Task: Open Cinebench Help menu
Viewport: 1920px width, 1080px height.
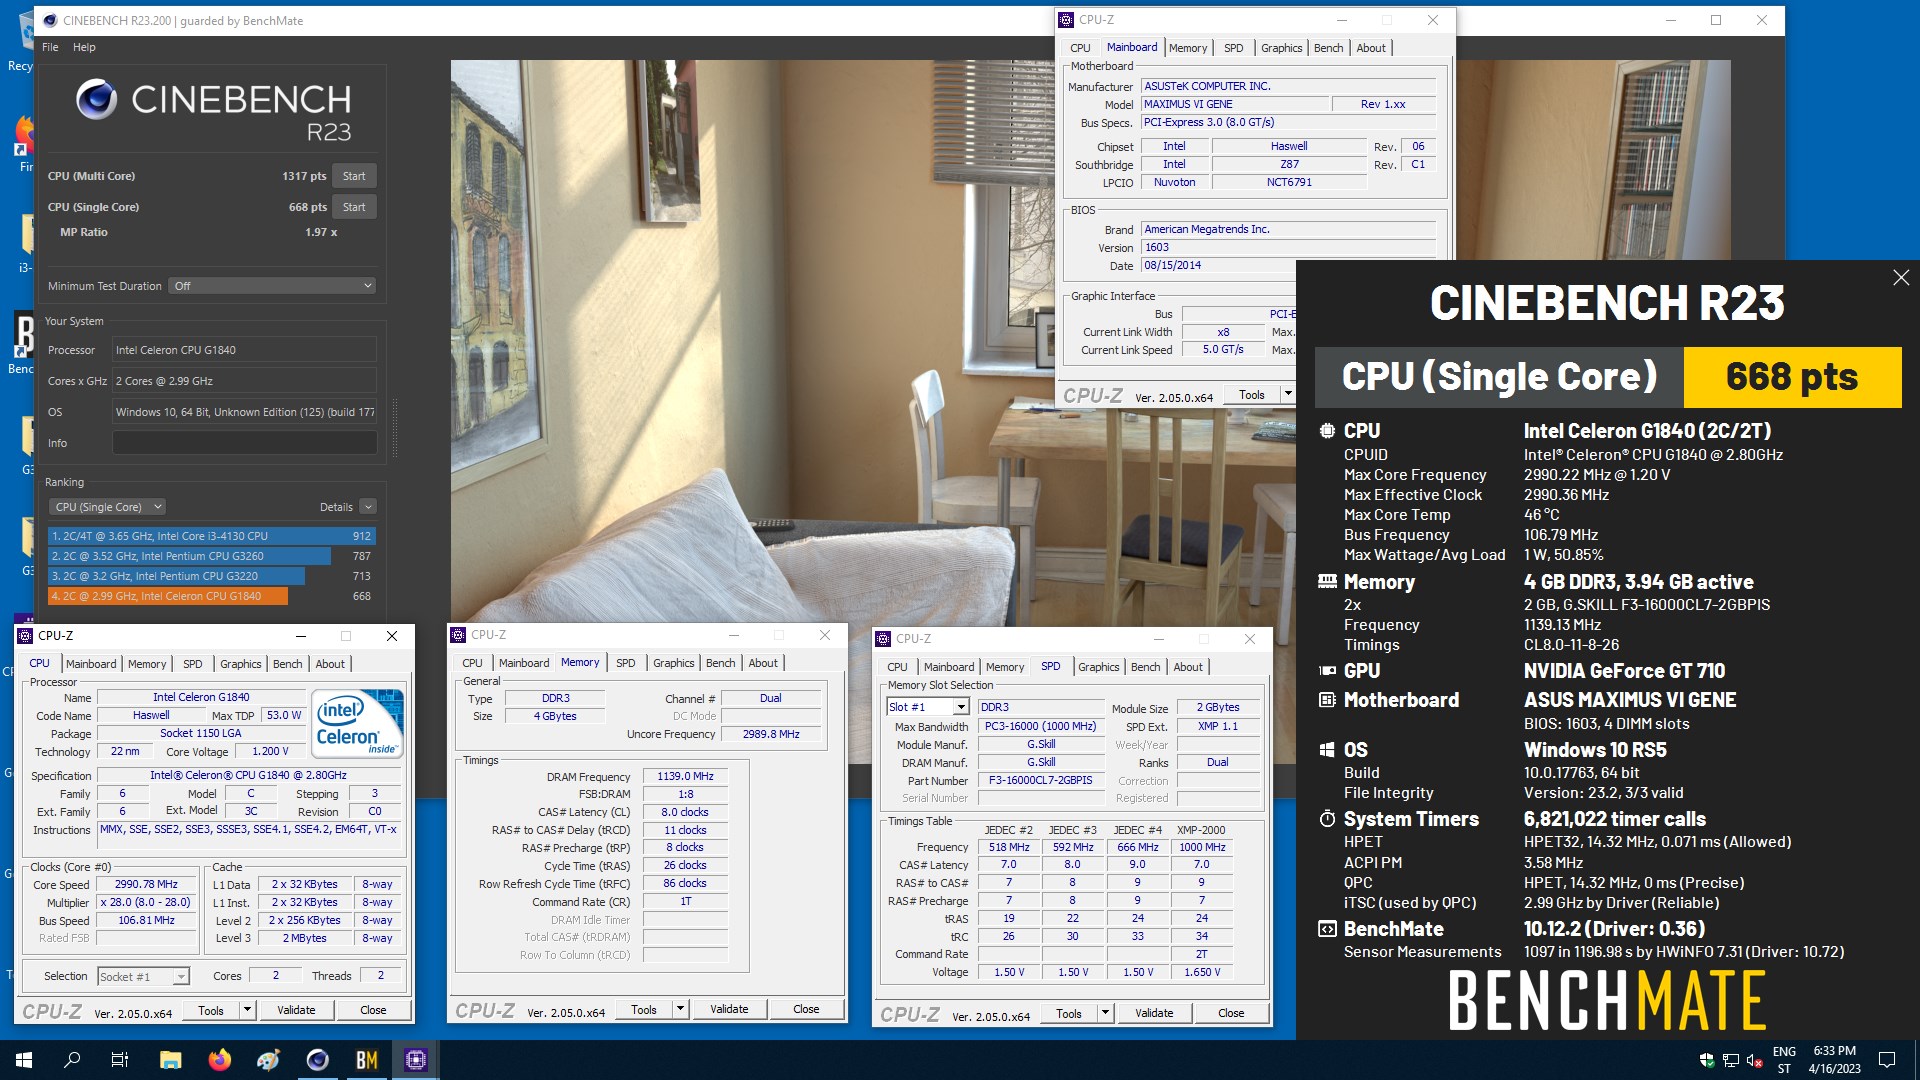Action: coord(84,47)
